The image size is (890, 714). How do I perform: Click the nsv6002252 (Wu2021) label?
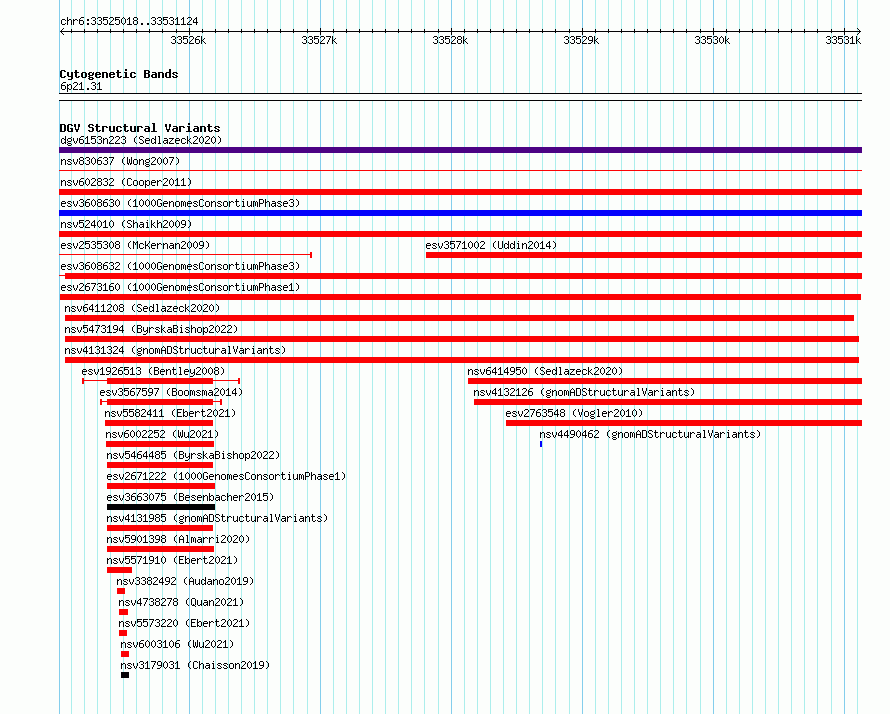pos(162,434)
